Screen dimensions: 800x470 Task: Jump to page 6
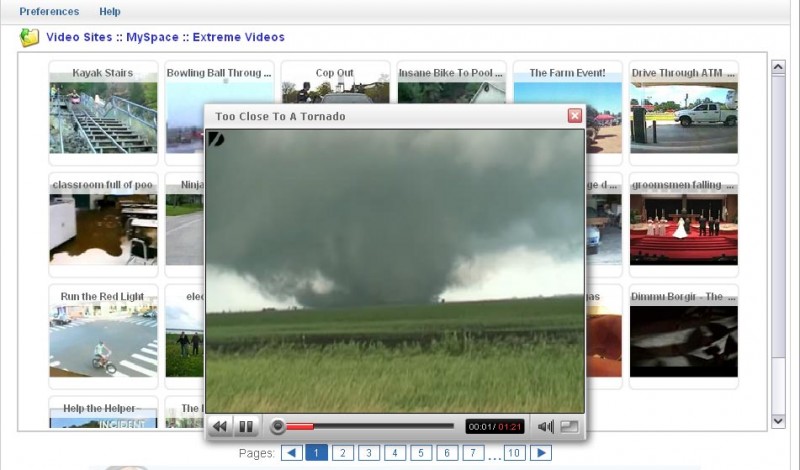click(447, 453)
